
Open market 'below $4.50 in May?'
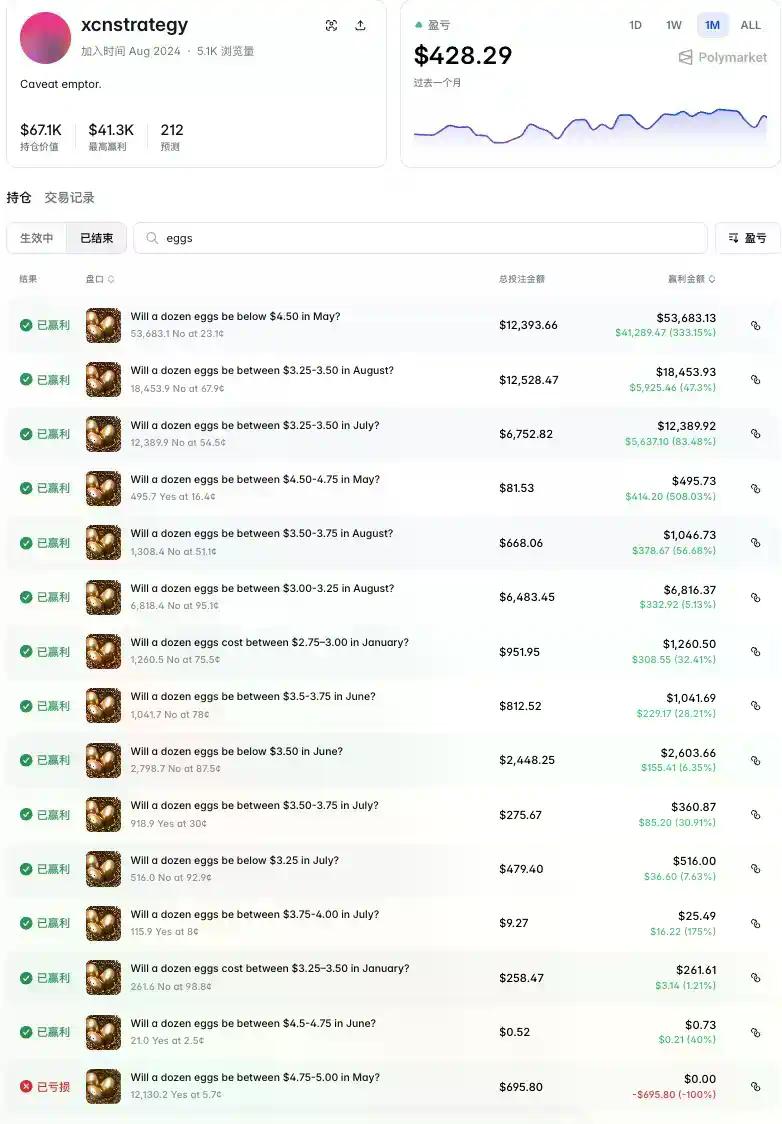(x=235, y=316)
